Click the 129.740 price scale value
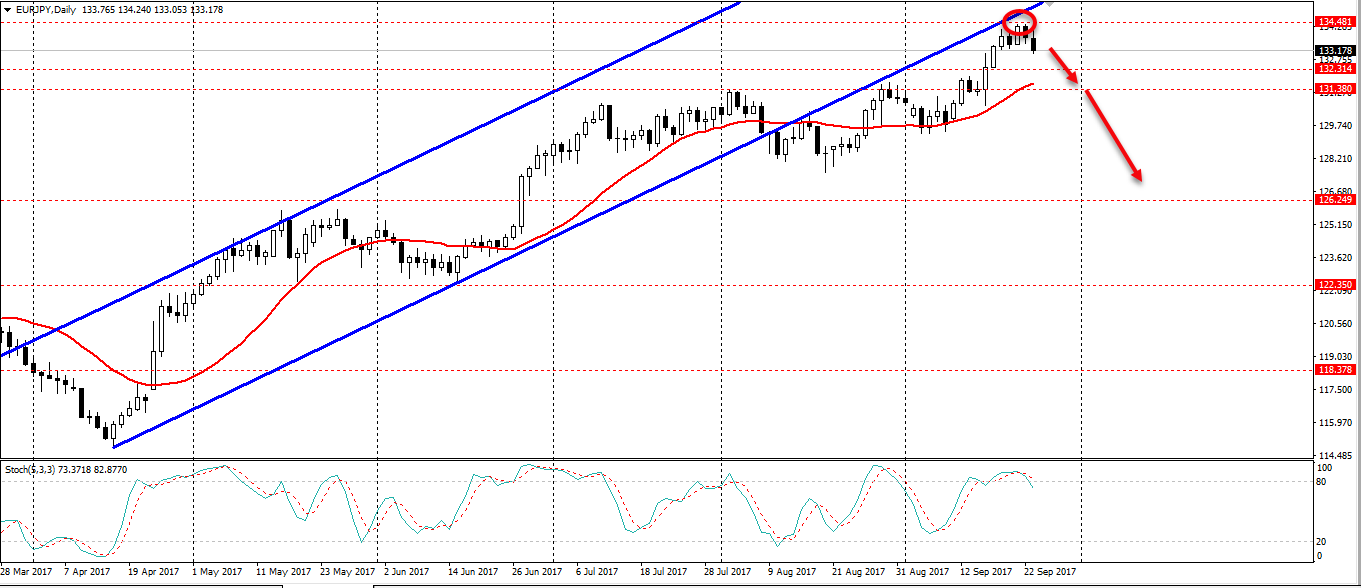Viewport: 1361px width, 588px height. pyautogui.click(x=1336, y=125)
